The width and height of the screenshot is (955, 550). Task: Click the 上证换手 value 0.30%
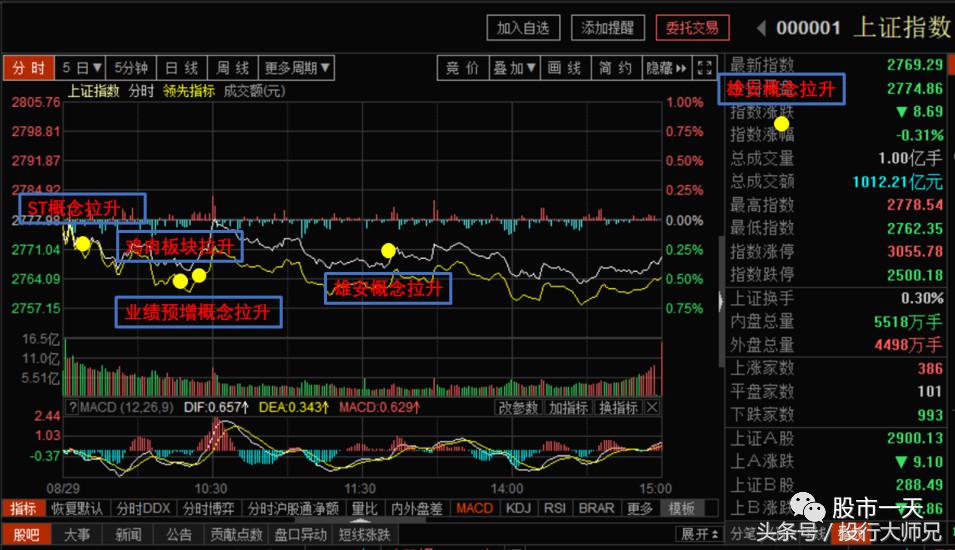pyautogui.click(x=922, y=298)
